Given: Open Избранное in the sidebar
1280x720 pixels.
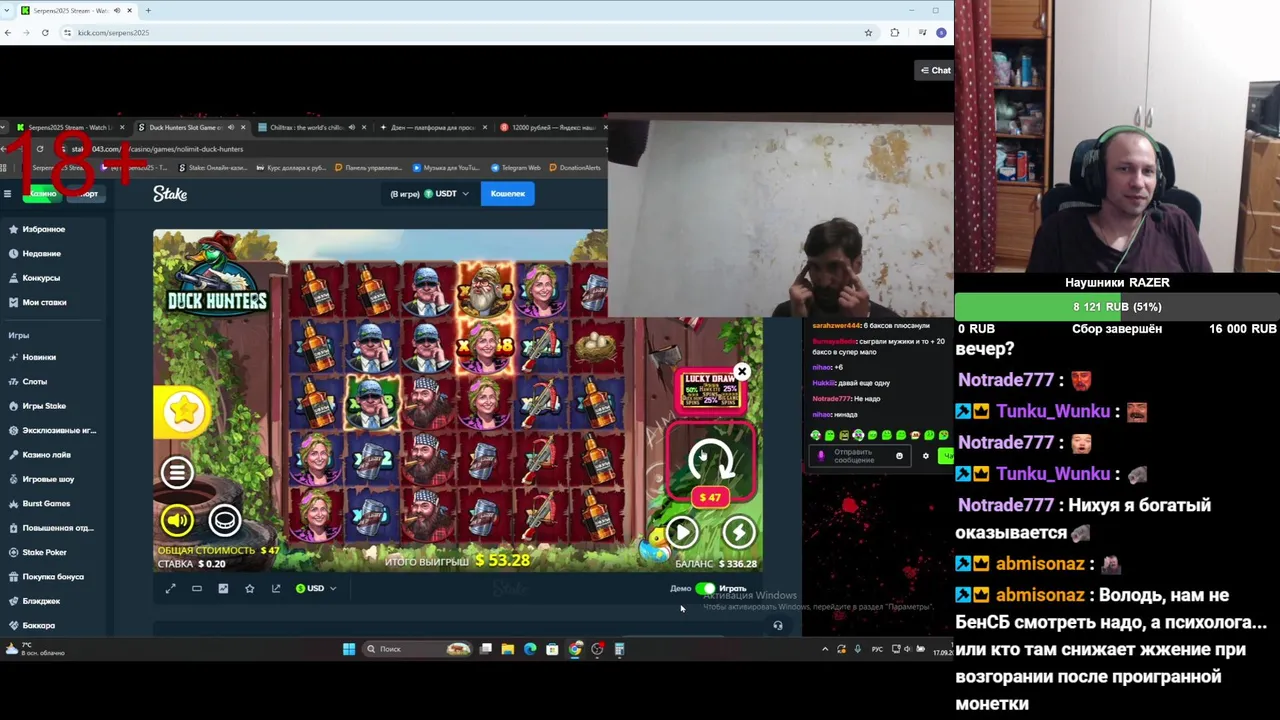Looking at the screenshot, I should 44,229.
